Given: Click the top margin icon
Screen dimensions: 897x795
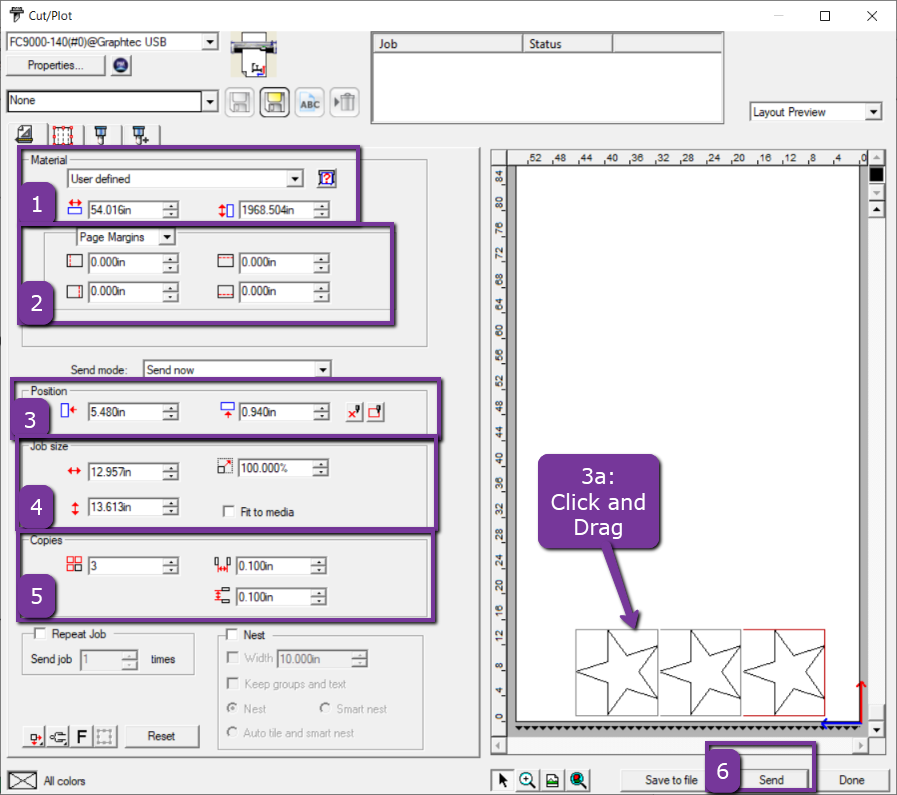Looking at the screenshot, I should coord(225,261).
